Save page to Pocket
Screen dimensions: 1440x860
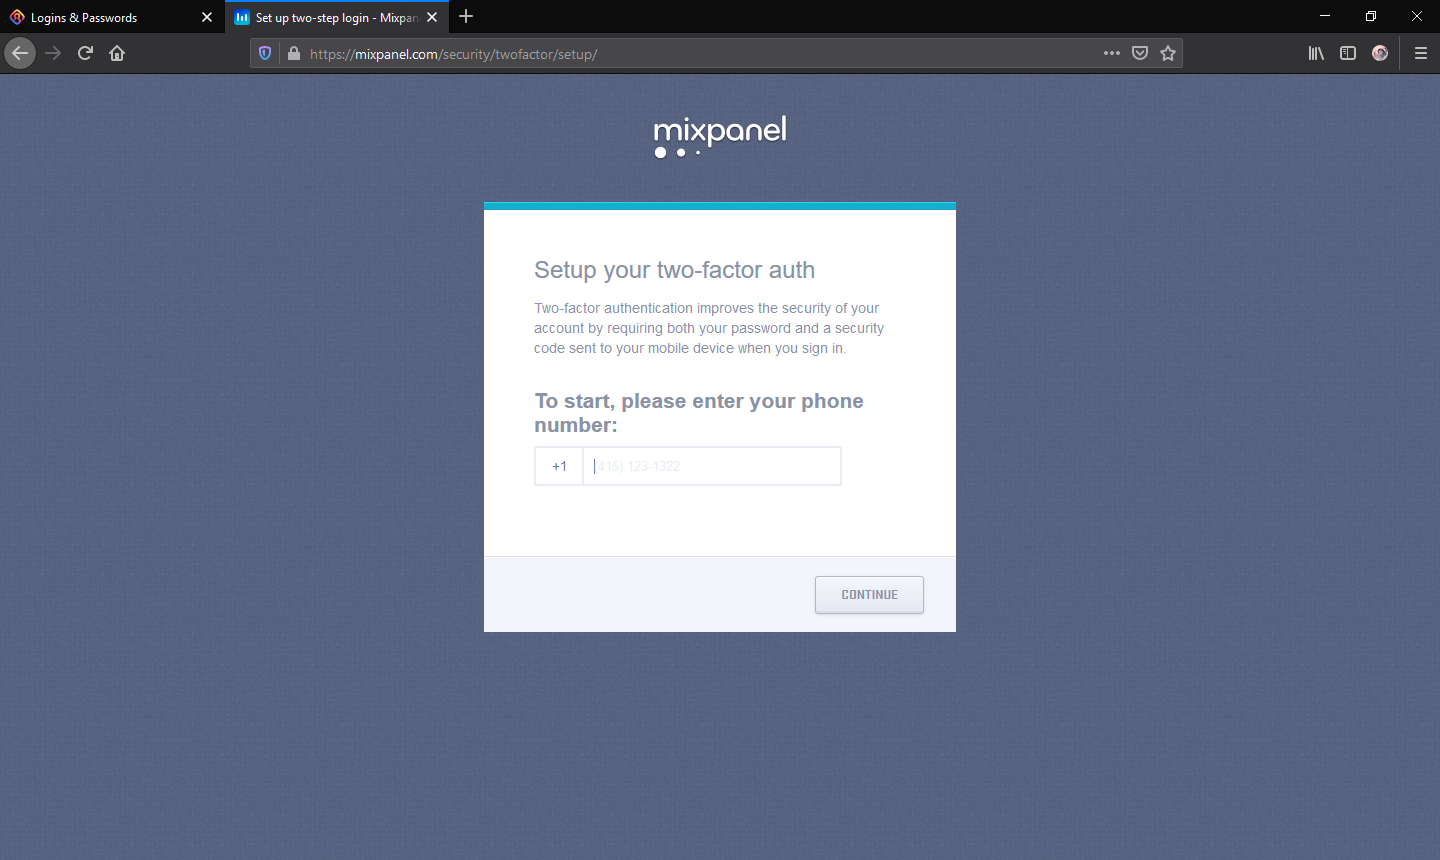[1140, 53]
